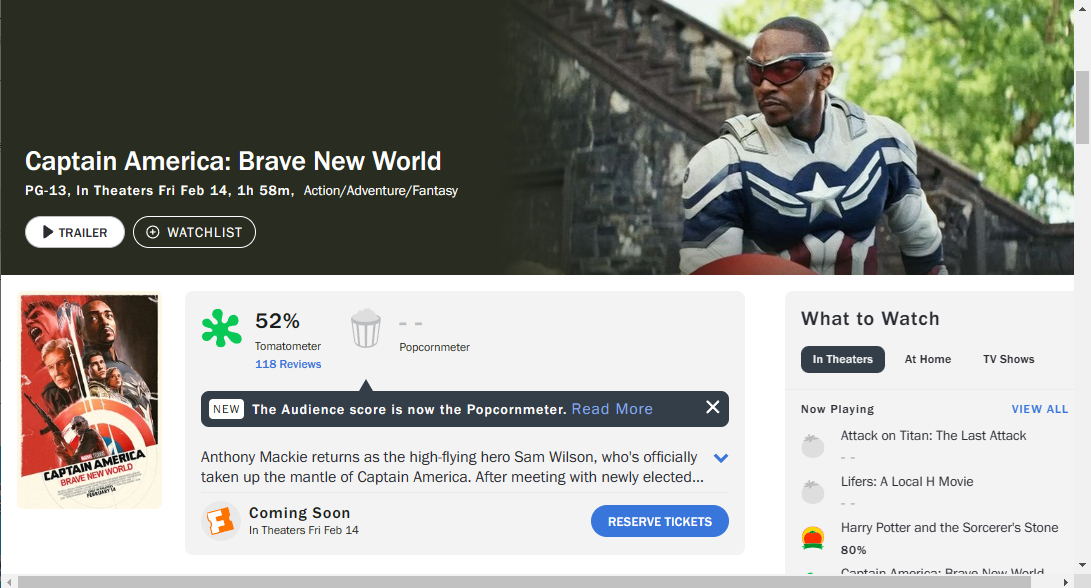Viewport: 1091px width, 588px height.
Task: Switch to the At Home tab
Action: [x=927, y=359]
